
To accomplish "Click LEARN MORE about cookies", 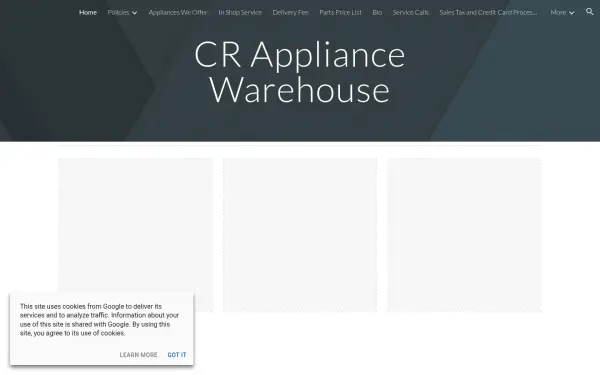I will click(x=138, y=355).
